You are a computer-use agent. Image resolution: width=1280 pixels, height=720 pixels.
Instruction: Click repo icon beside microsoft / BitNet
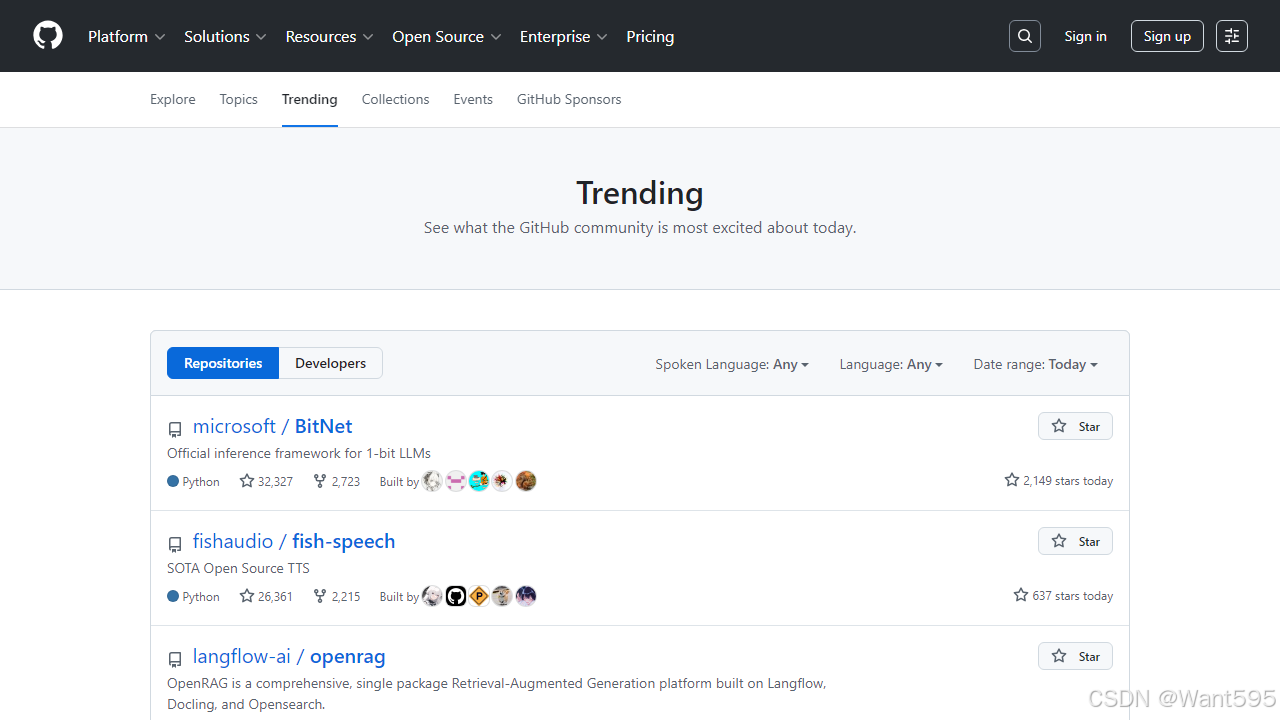[x=175, y=429]
